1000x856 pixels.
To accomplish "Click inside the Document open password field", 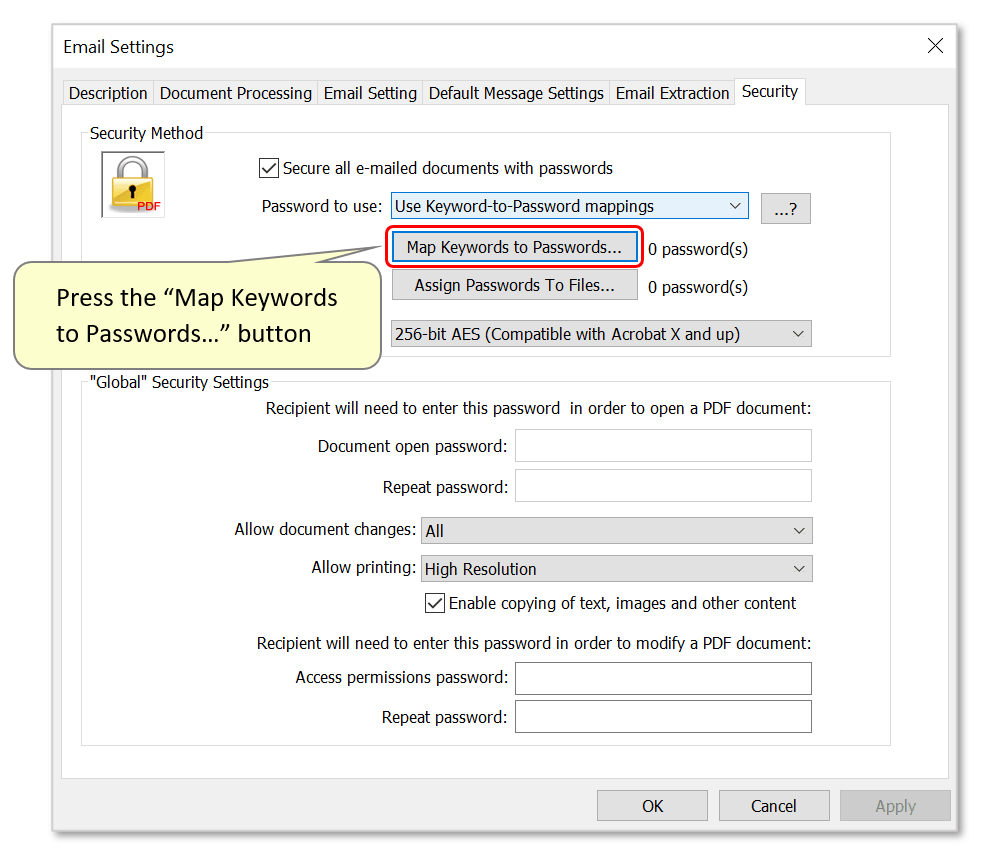I will (x=663, y=445).
